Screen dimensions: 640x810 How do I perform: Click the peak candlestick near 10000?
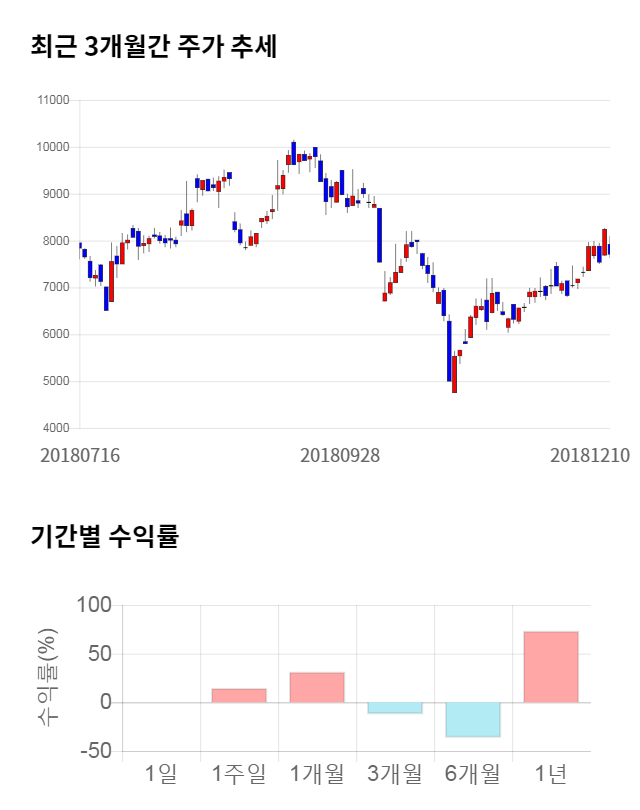point(293,150)
